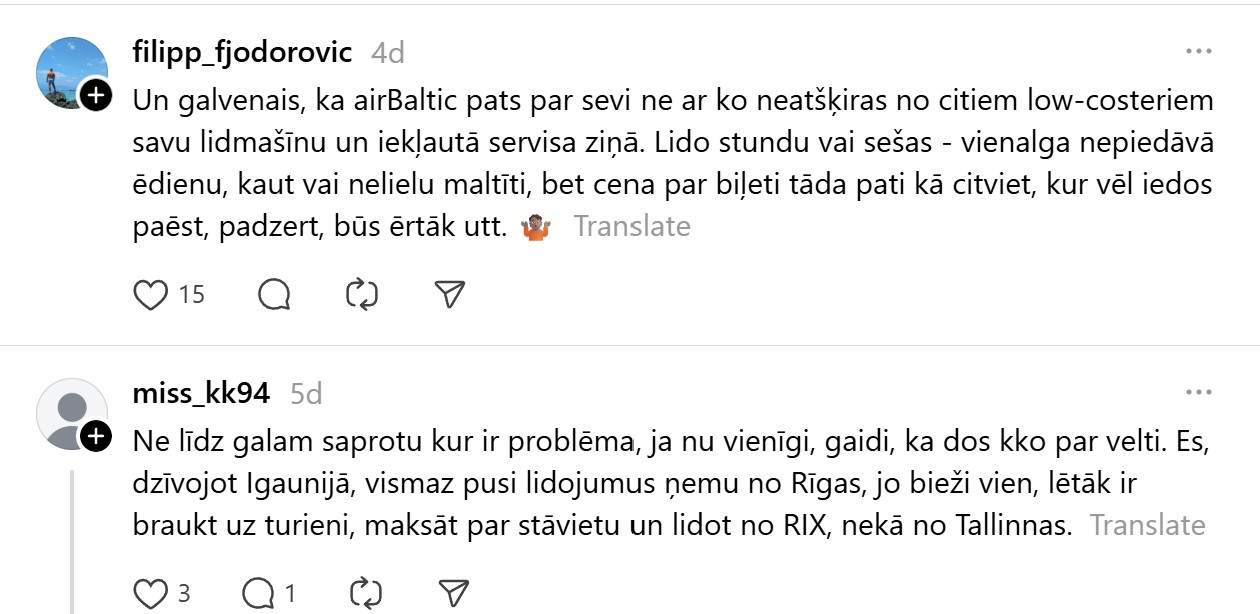Repost miss_kk94's comment

[x=366, y=593]
